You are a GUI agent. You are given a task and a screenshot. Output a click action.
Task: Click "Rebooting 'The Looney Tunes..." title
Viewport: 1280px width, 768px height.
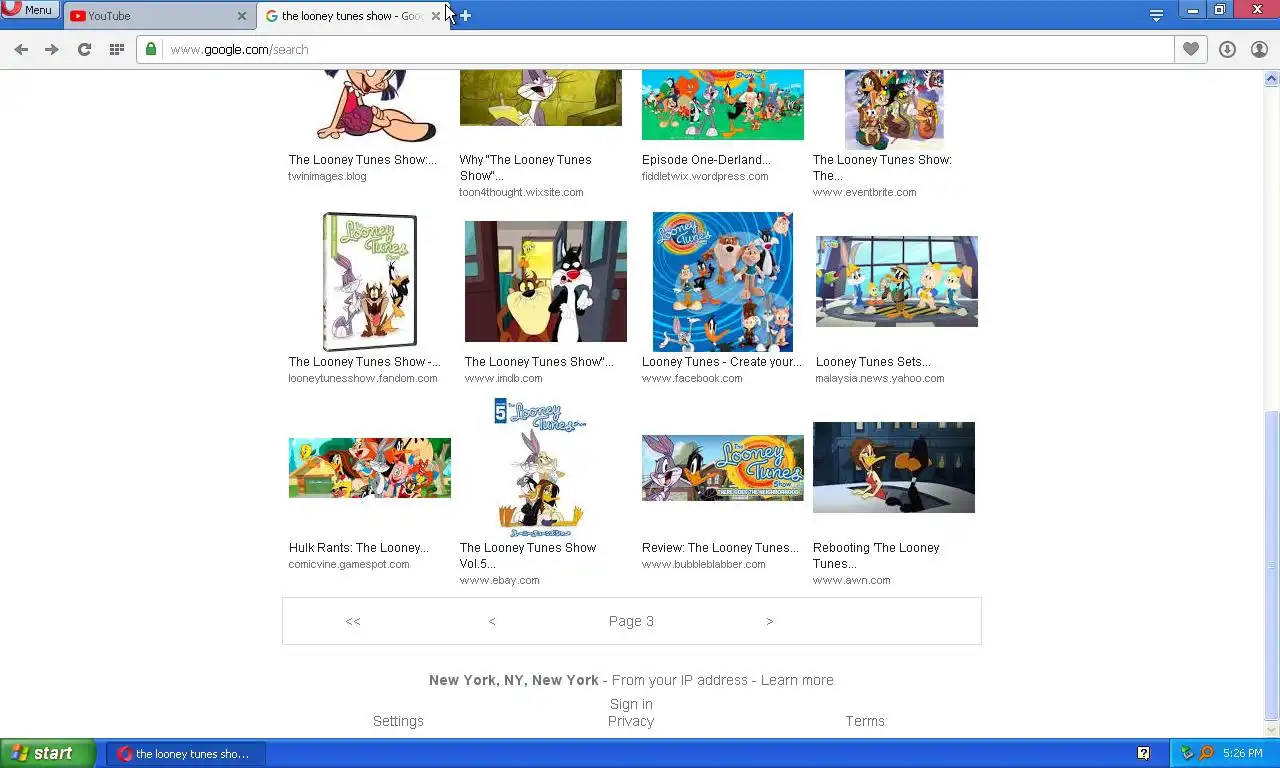[x=876, y=556]
